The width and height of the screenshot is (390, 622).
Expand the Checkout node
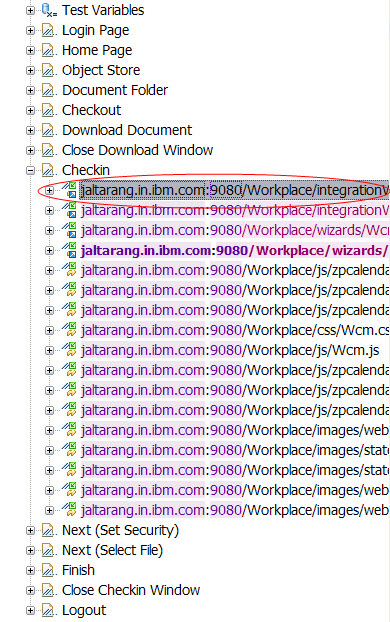point(31,110)
